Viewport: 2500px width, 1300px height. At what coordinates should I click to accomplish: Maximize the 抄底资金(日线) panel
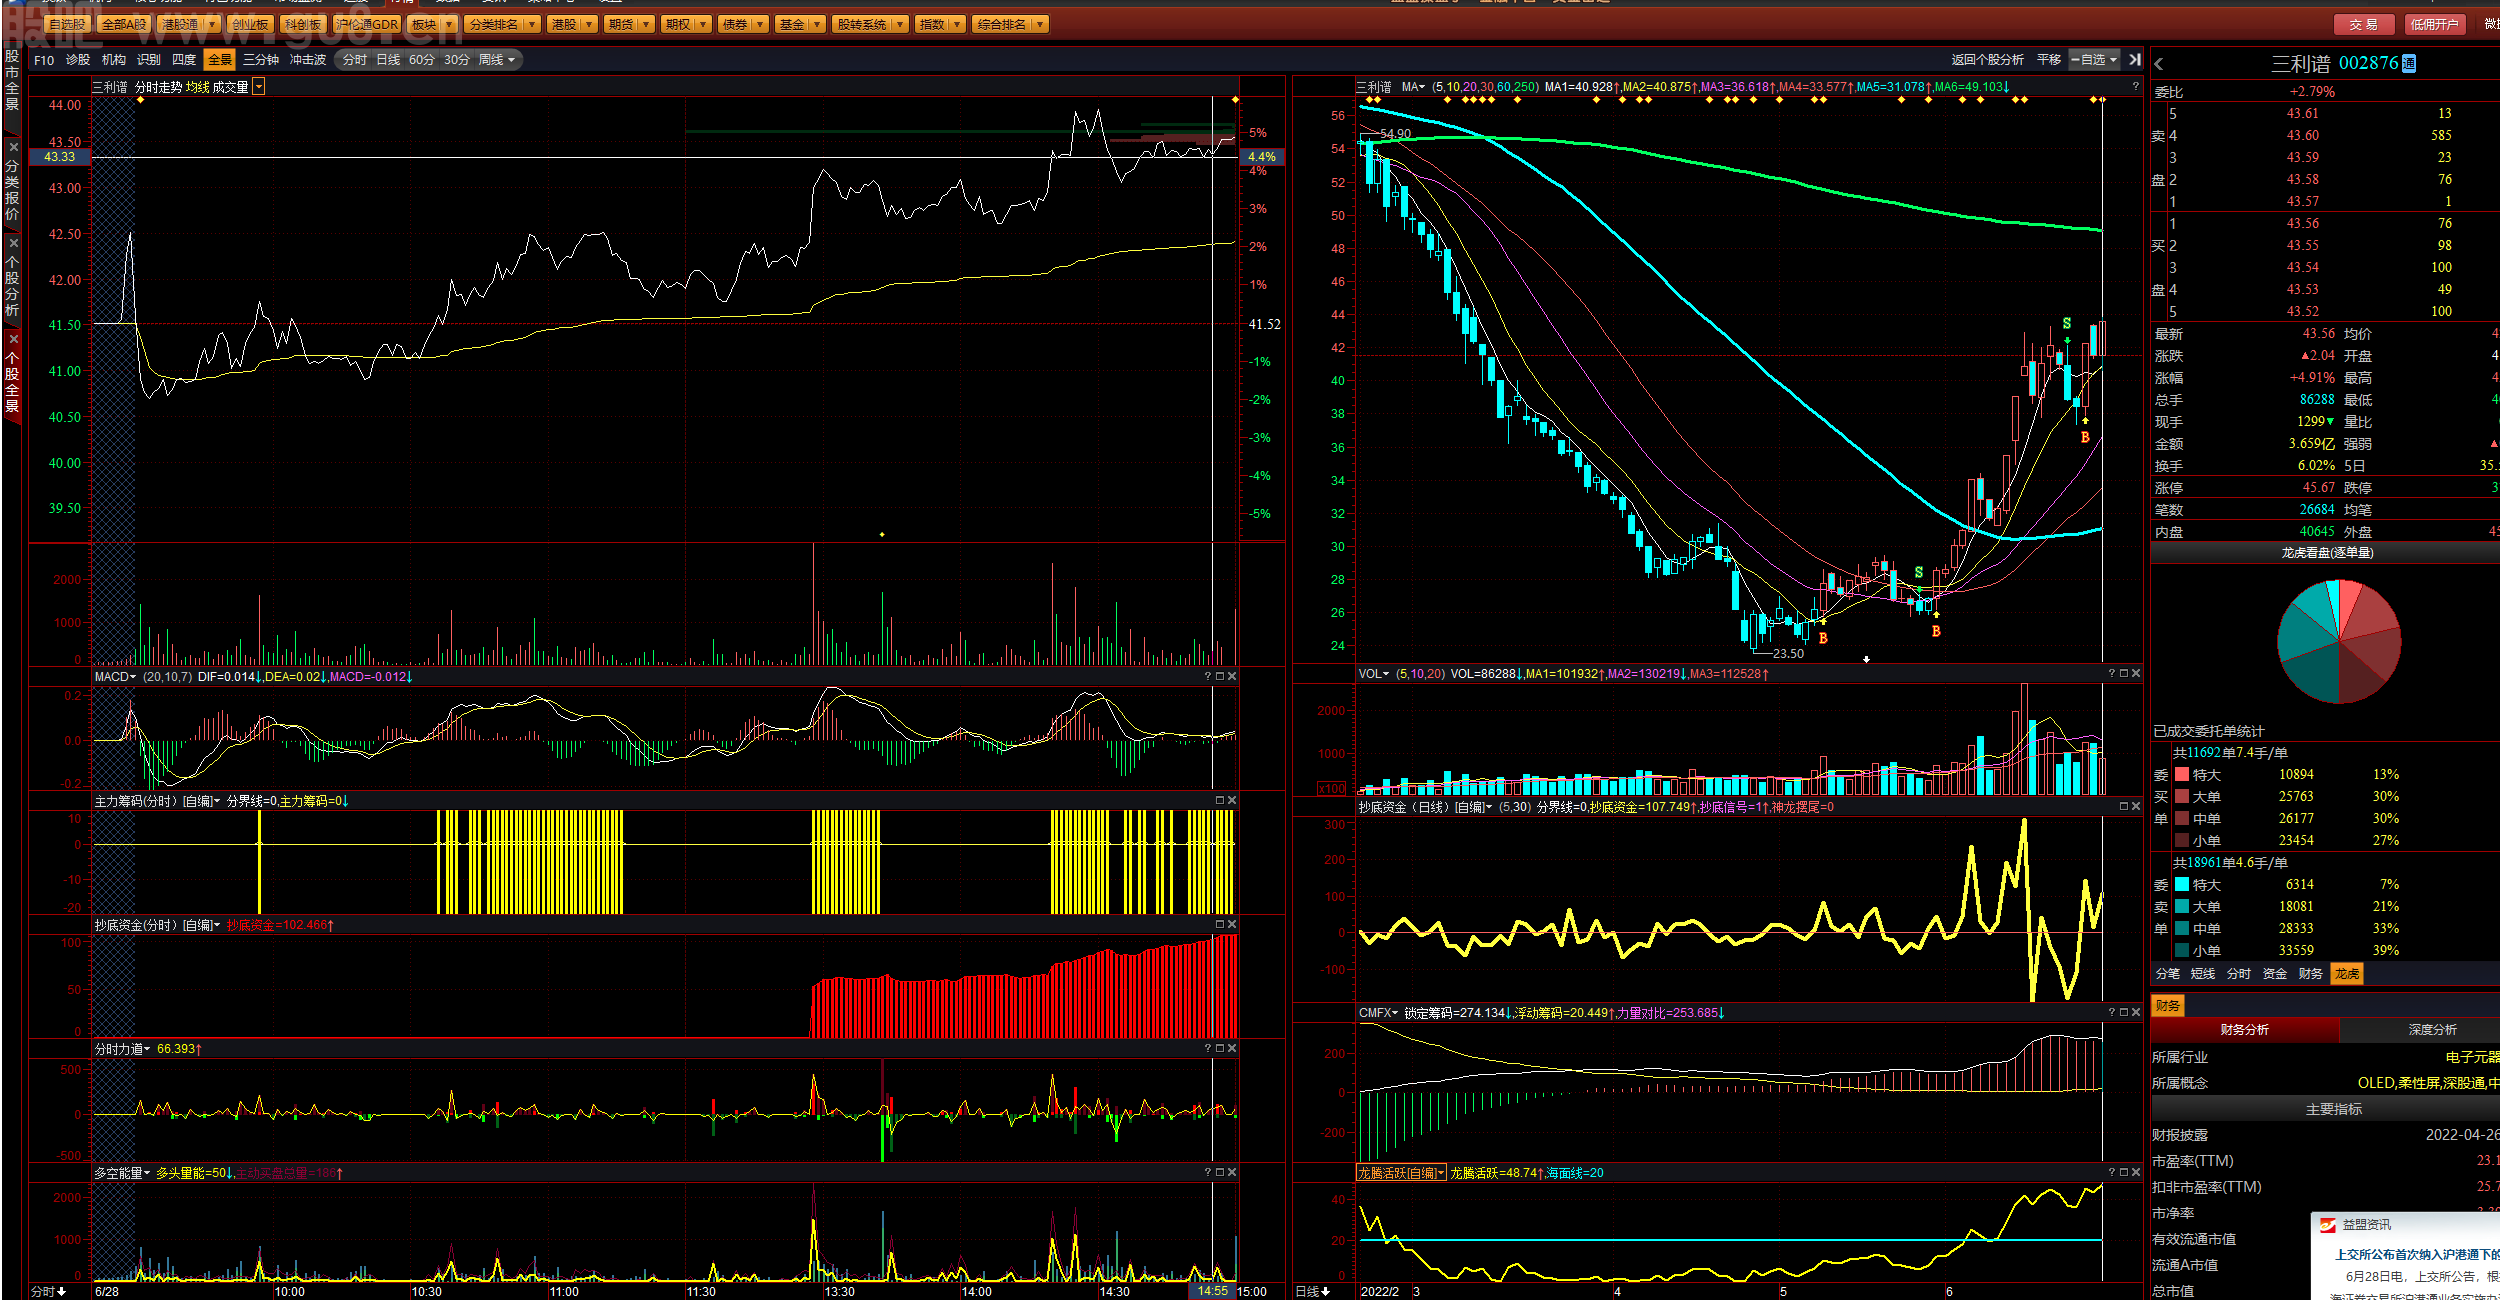pos(2124,807)
